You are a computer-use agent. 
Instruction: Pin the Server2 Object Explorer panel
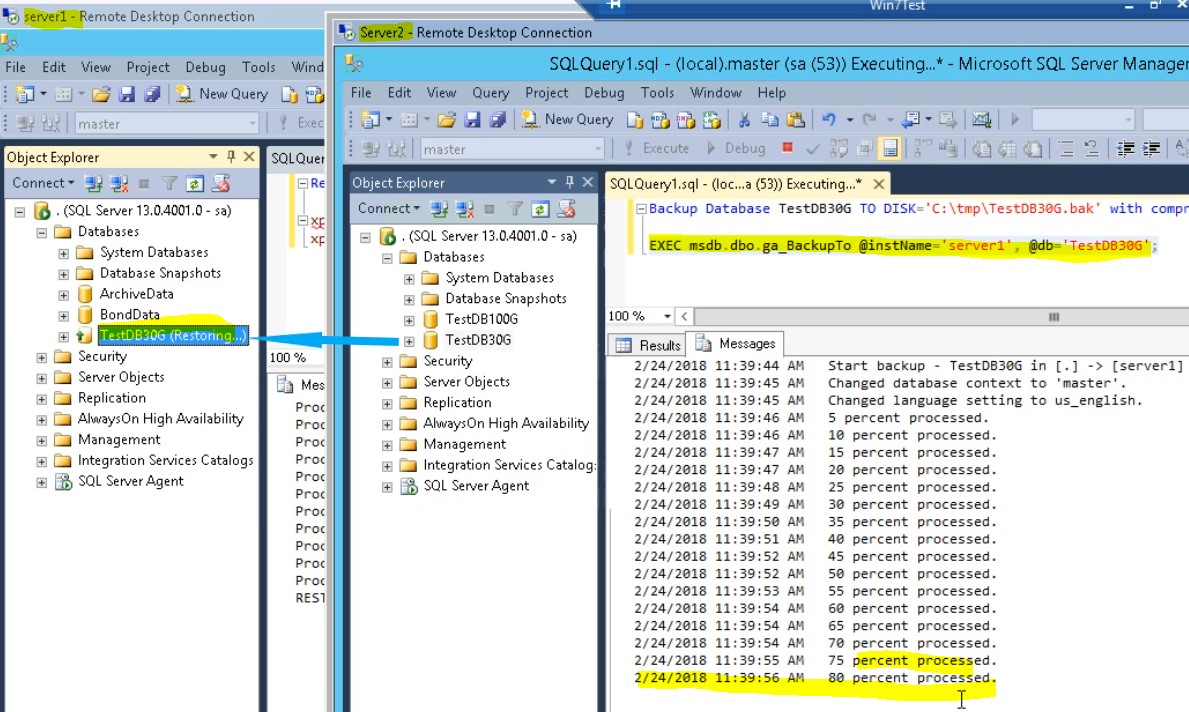(571, 182)
